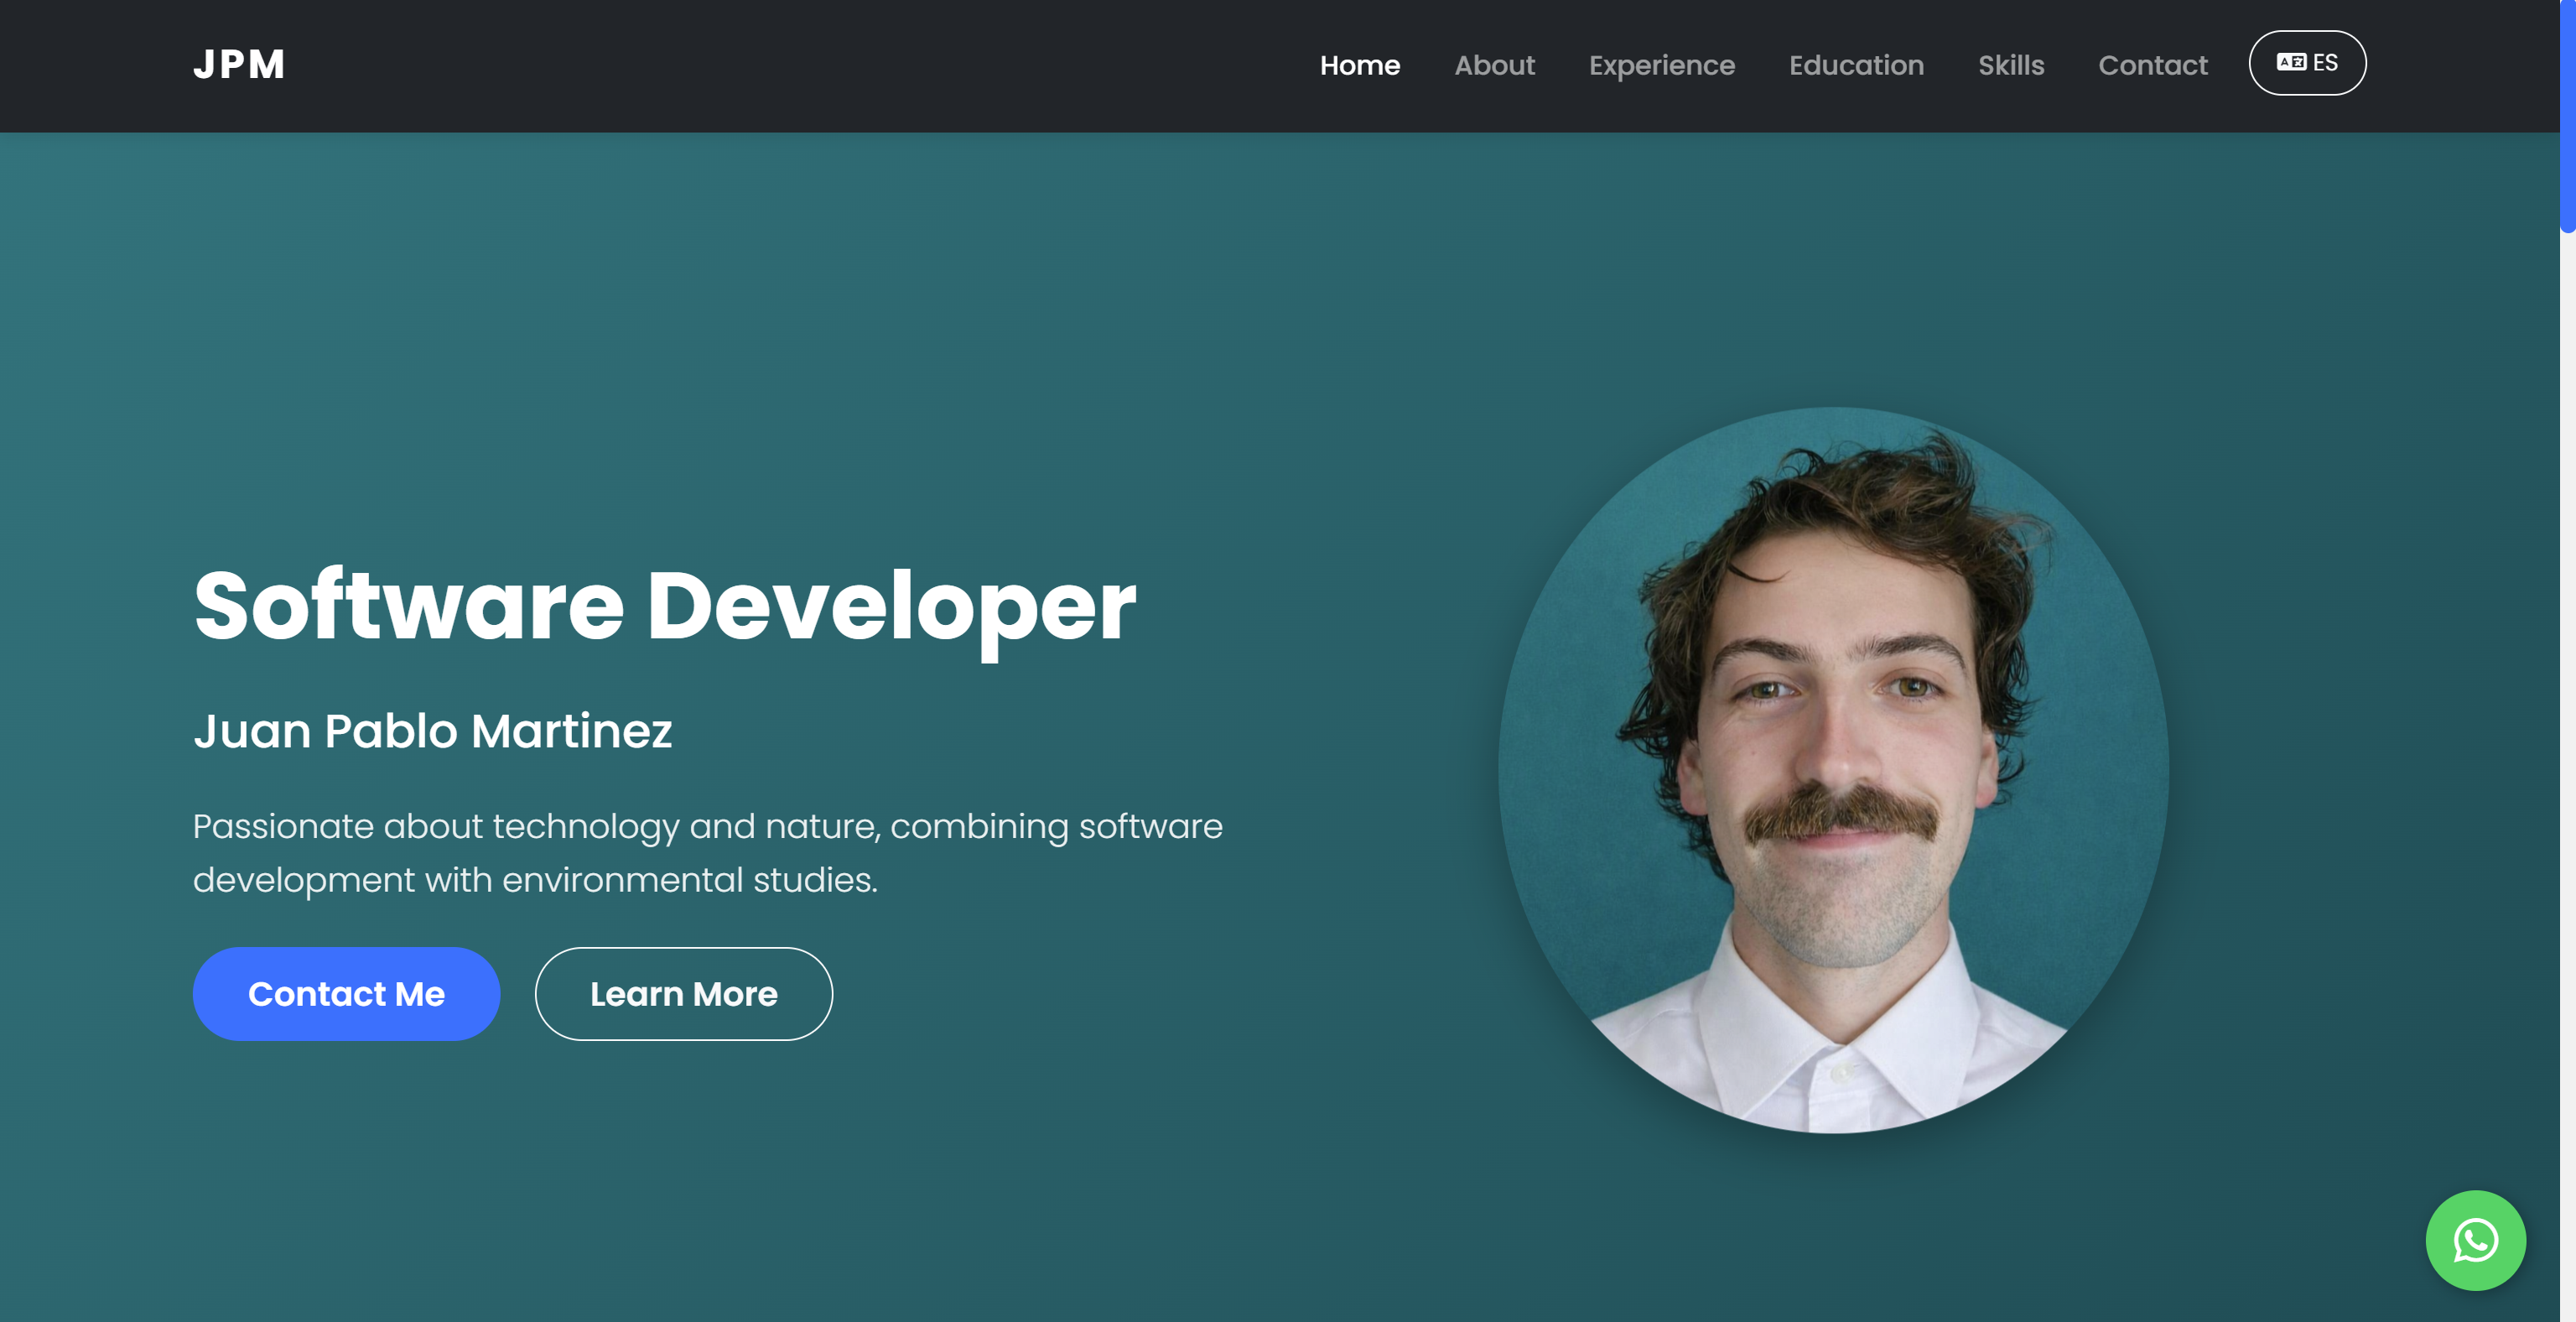Go to the Skills section
Image resolution: width=2576 pixels, height=1322 pixels.
click(2011, 65)
